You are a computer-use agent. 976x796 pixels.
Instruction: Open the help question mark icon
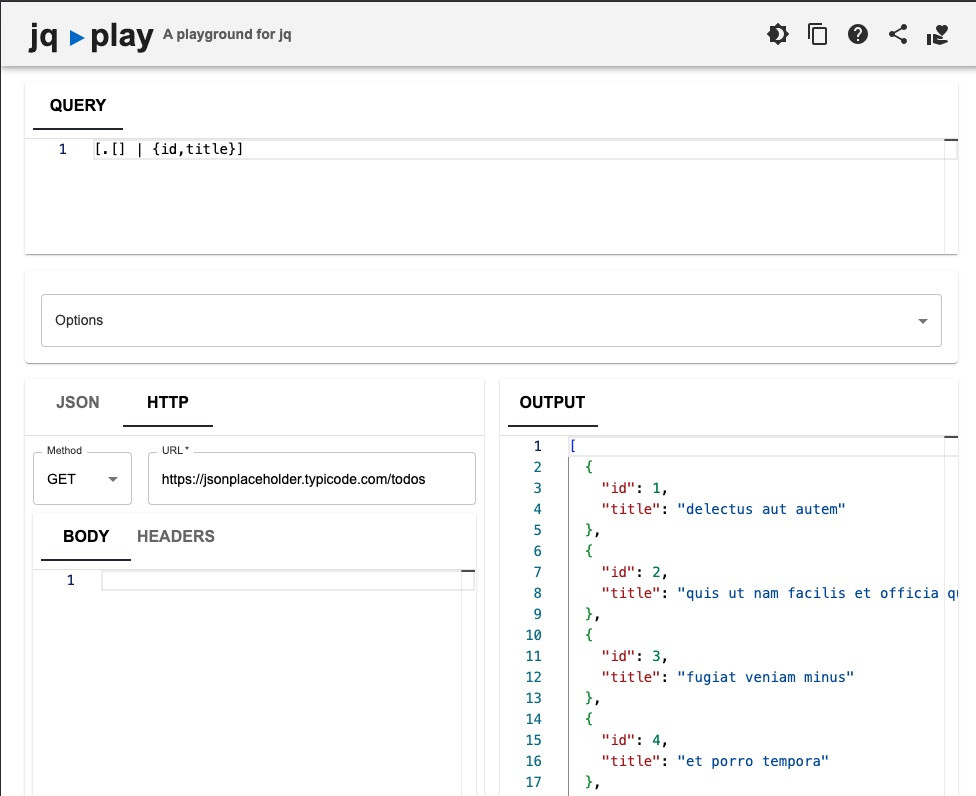coord(858,35)
